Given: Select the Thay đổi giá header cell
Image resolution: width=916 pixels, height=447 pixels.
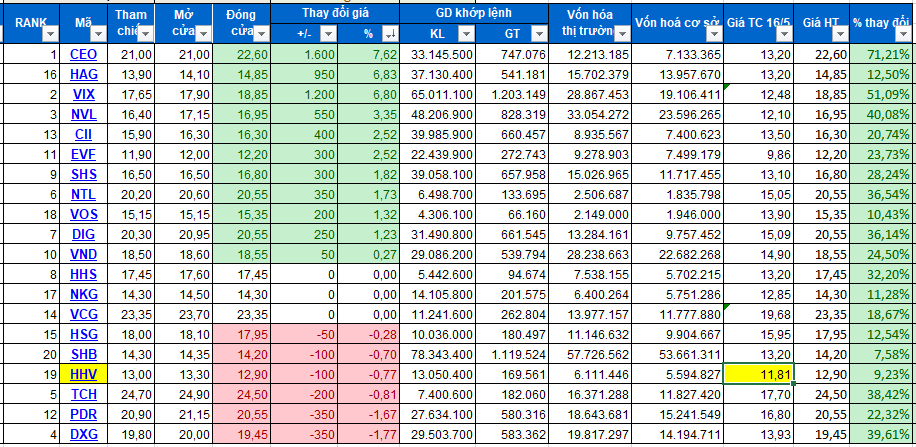Looking at the screenshot, I should click(x=335, y=13).
